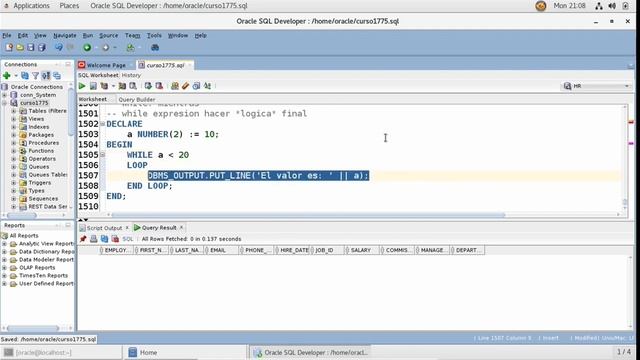Click the Reports panel horizontal scrollbar
640x360 pixels.
(33, 328)
